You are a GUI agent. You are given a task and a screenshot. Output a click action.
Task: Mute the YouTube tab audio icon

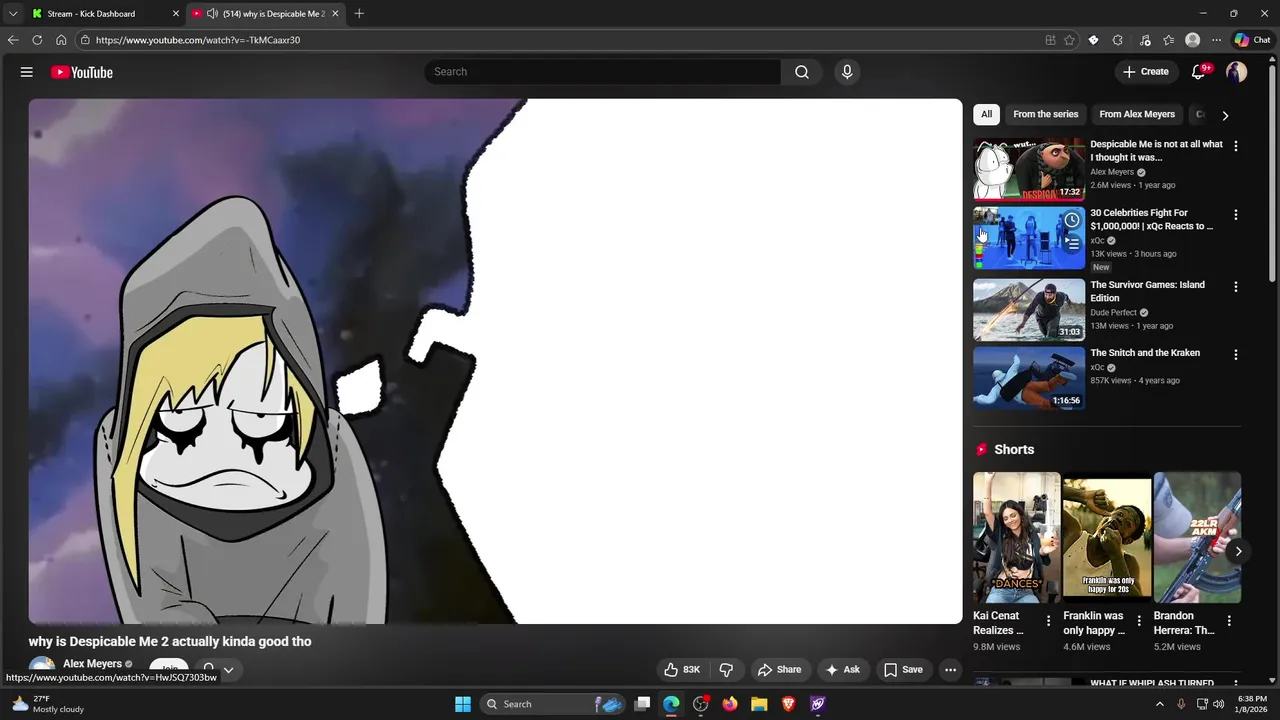(x=212, y=14)
